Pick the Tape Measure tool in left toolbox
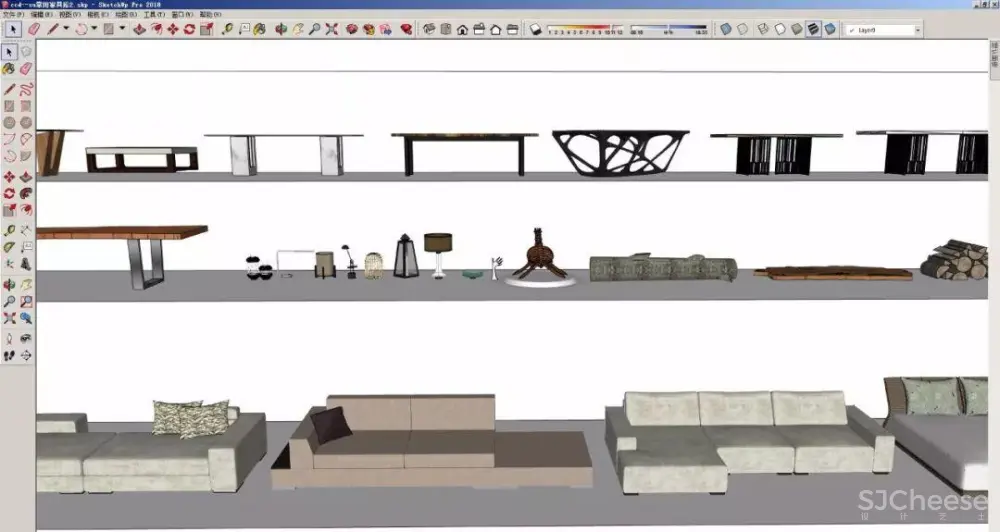 (x=10, y=231)
